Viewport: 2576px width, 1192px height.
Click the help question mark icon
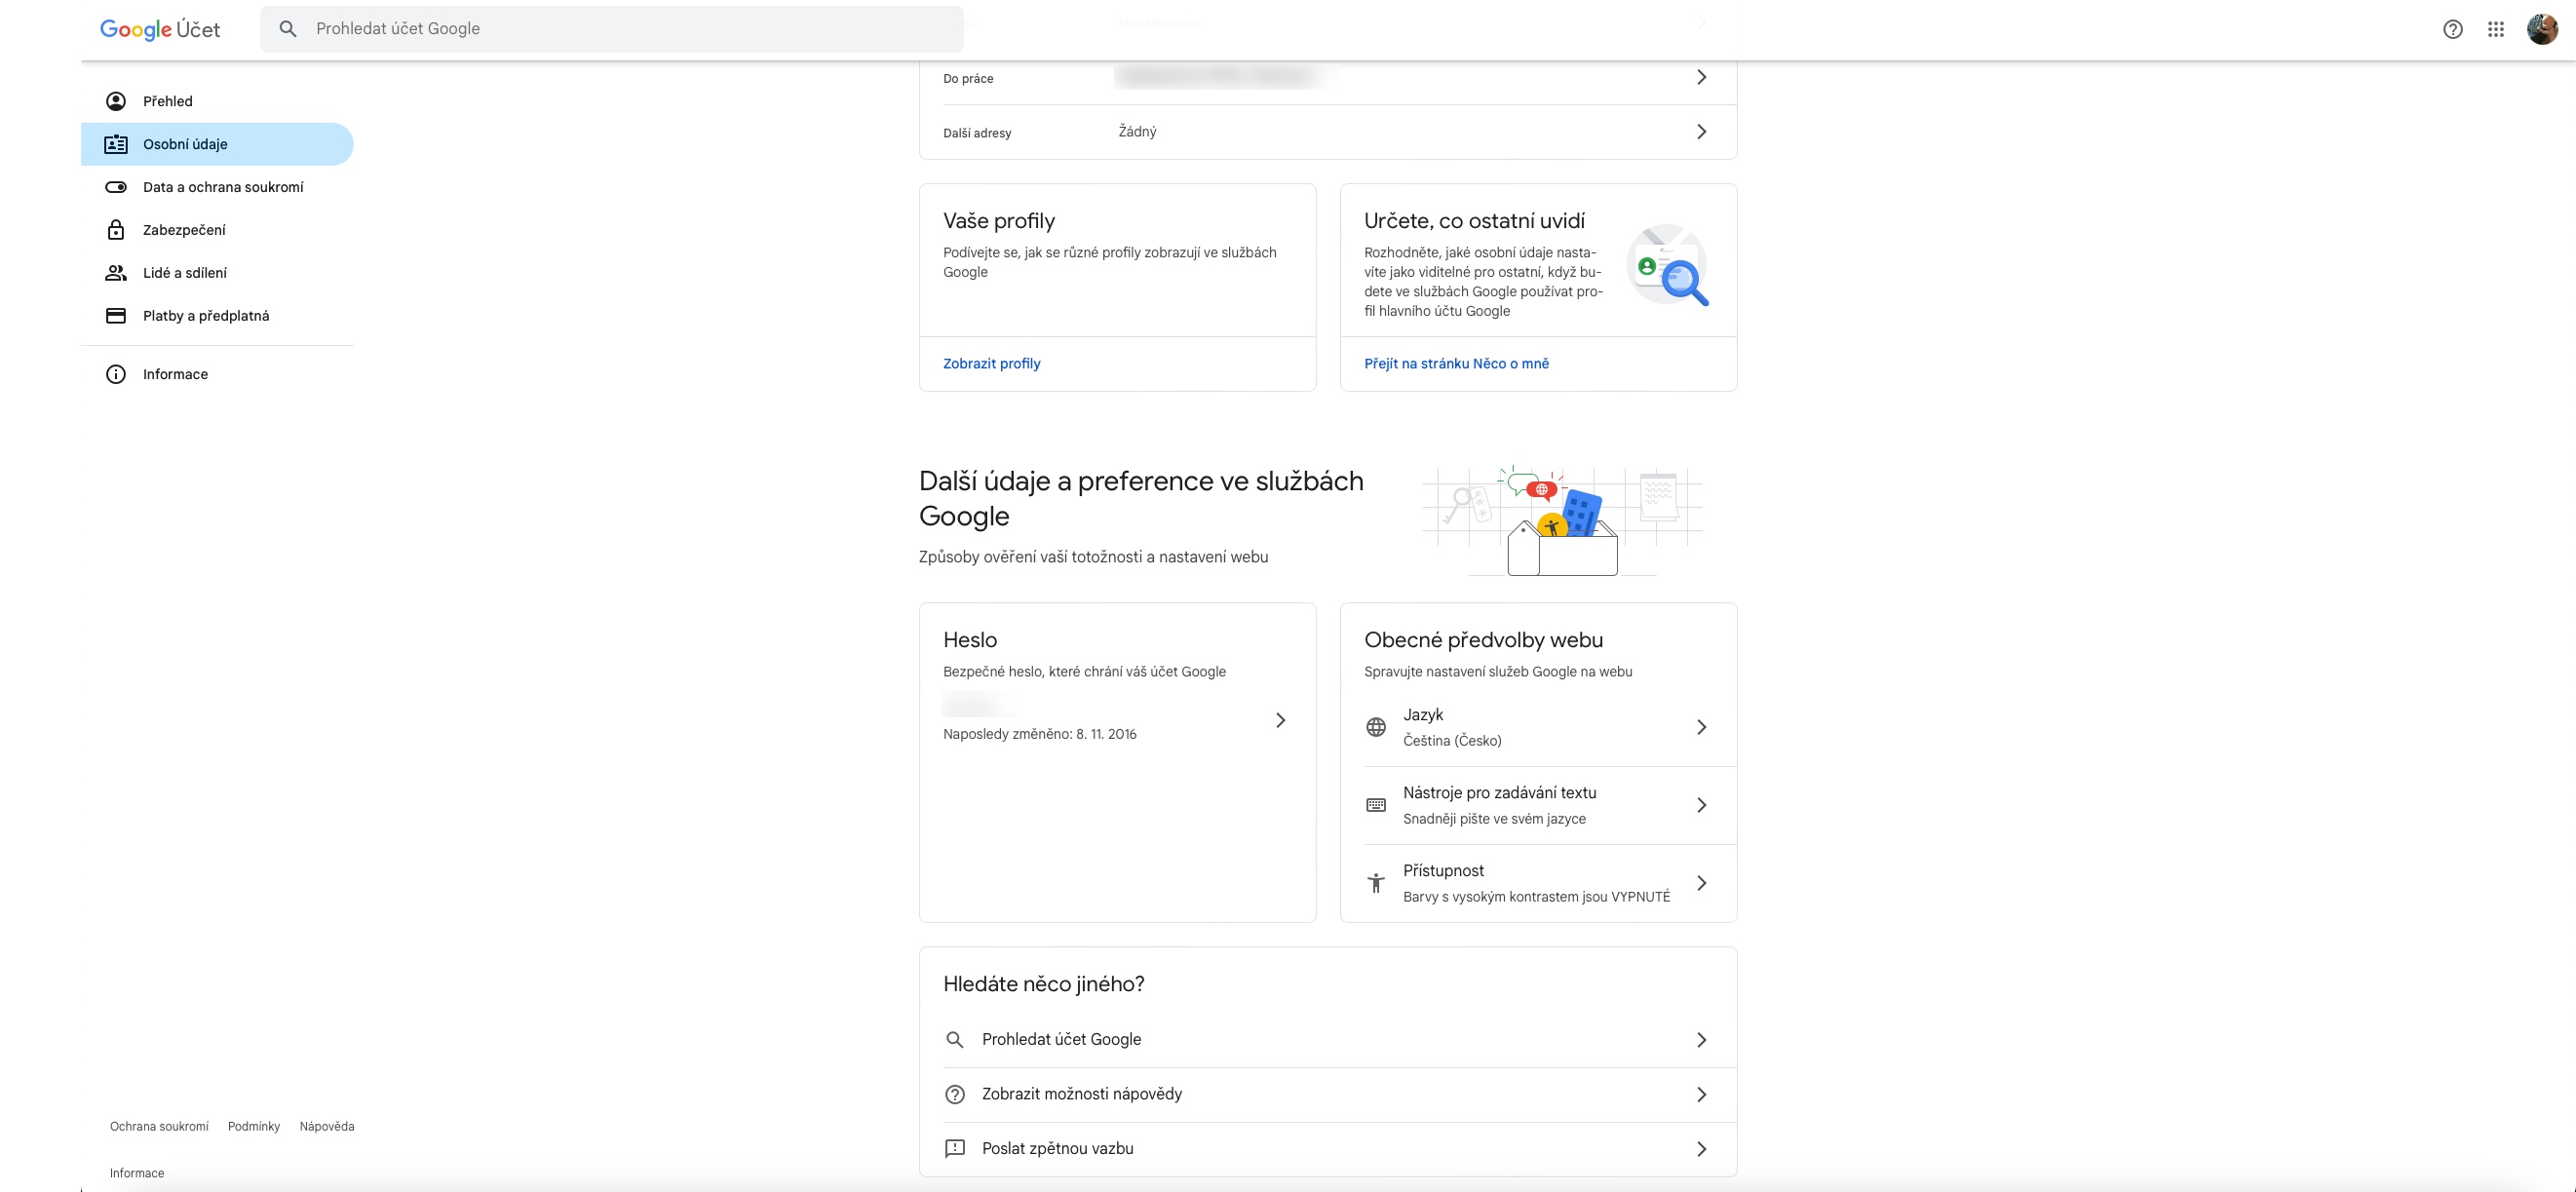[x=2452, y=29]
